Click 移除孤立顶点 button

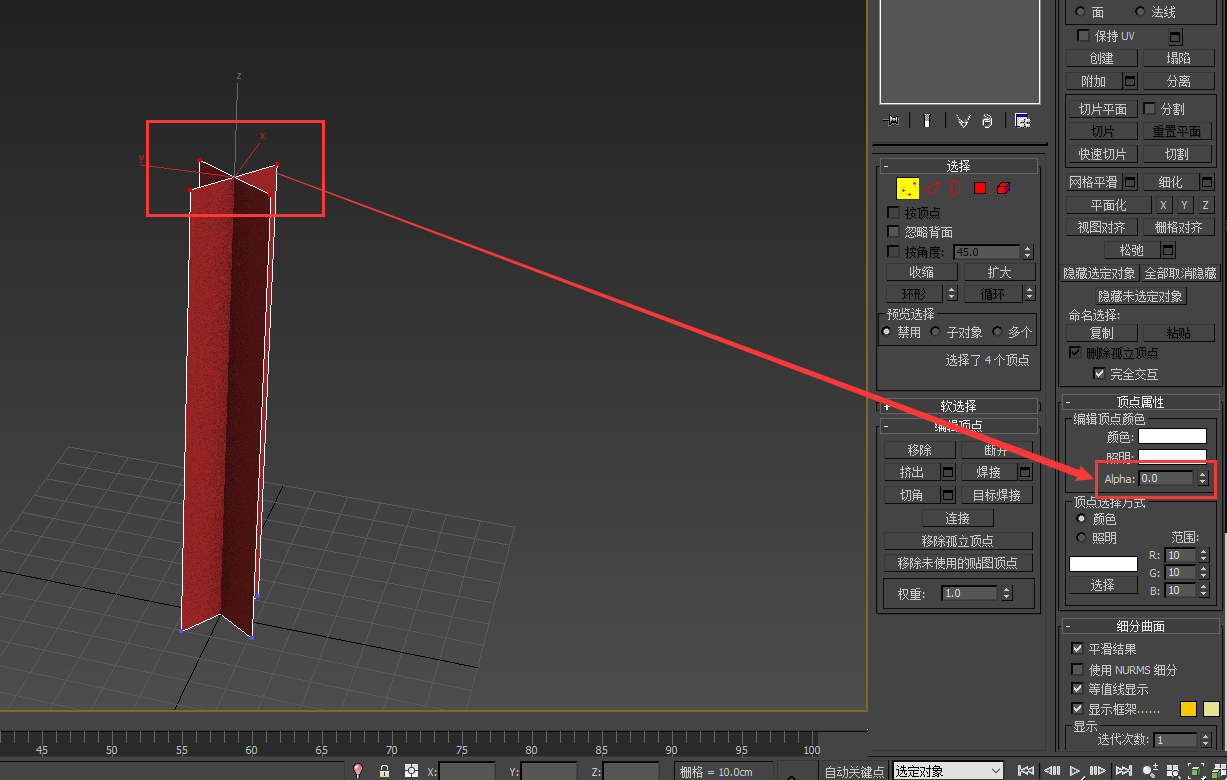(958, 540)
